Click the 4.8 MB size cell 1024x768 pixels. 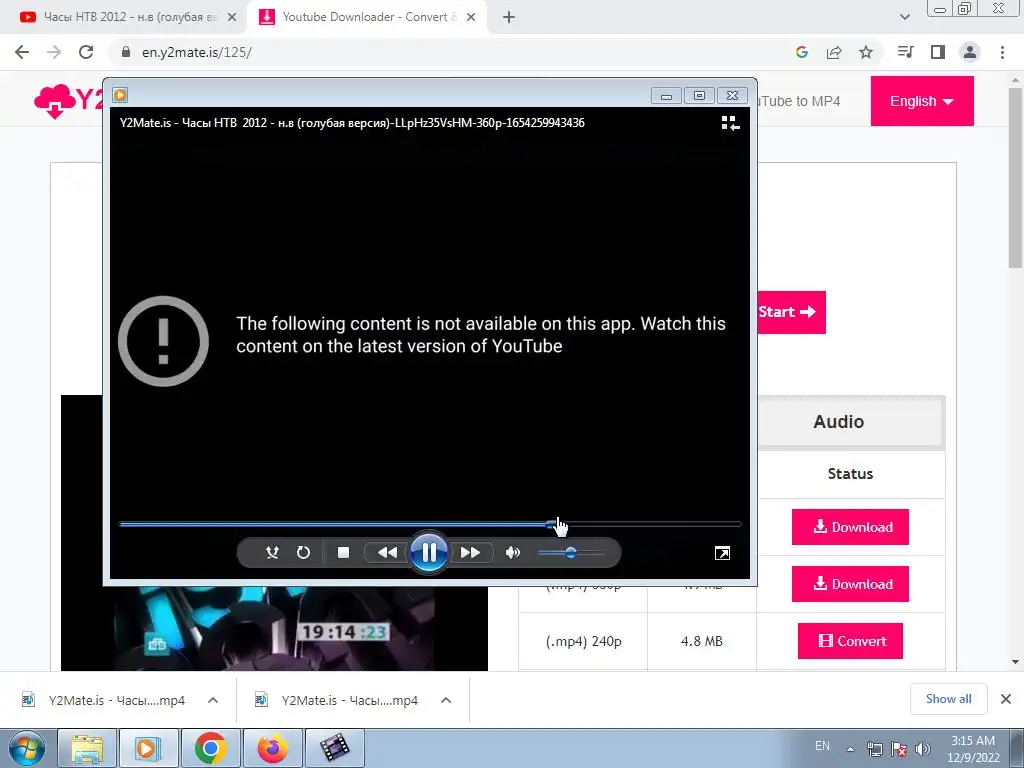coord(701,641)
